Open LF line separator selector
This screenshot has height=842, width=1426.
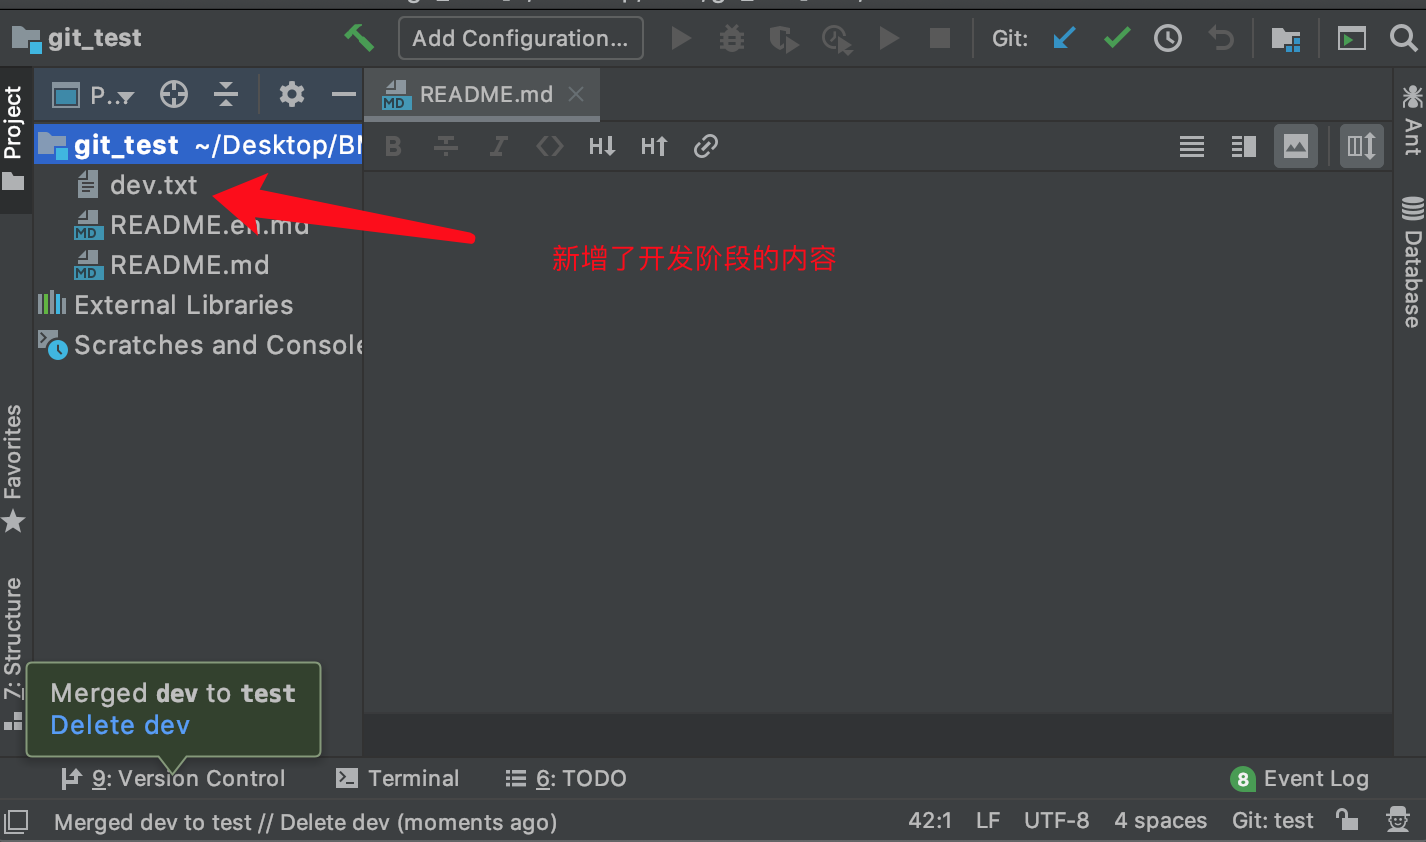point(988,821)
